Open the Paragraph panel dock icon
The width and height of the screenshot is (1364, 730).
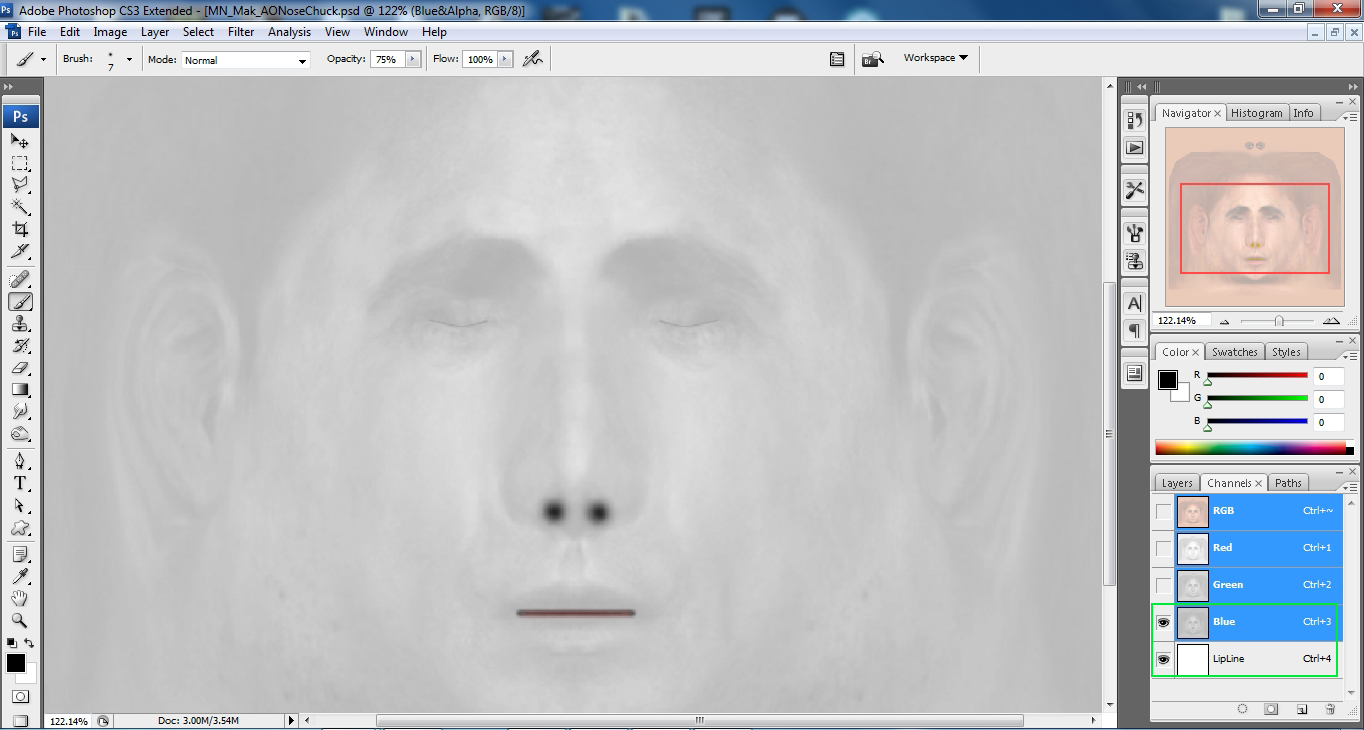click(1135, 330)
